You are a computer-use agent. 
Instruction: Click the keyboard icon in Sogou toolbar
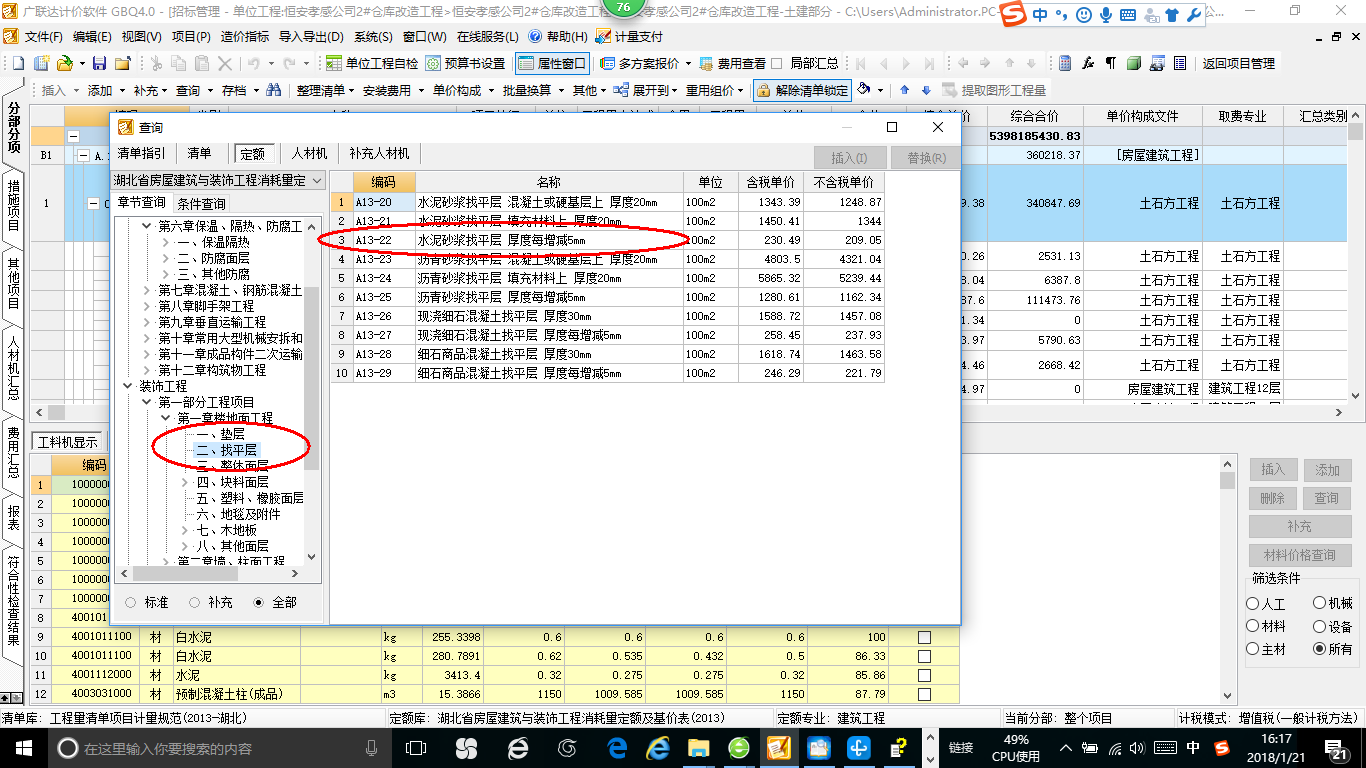1128,15
